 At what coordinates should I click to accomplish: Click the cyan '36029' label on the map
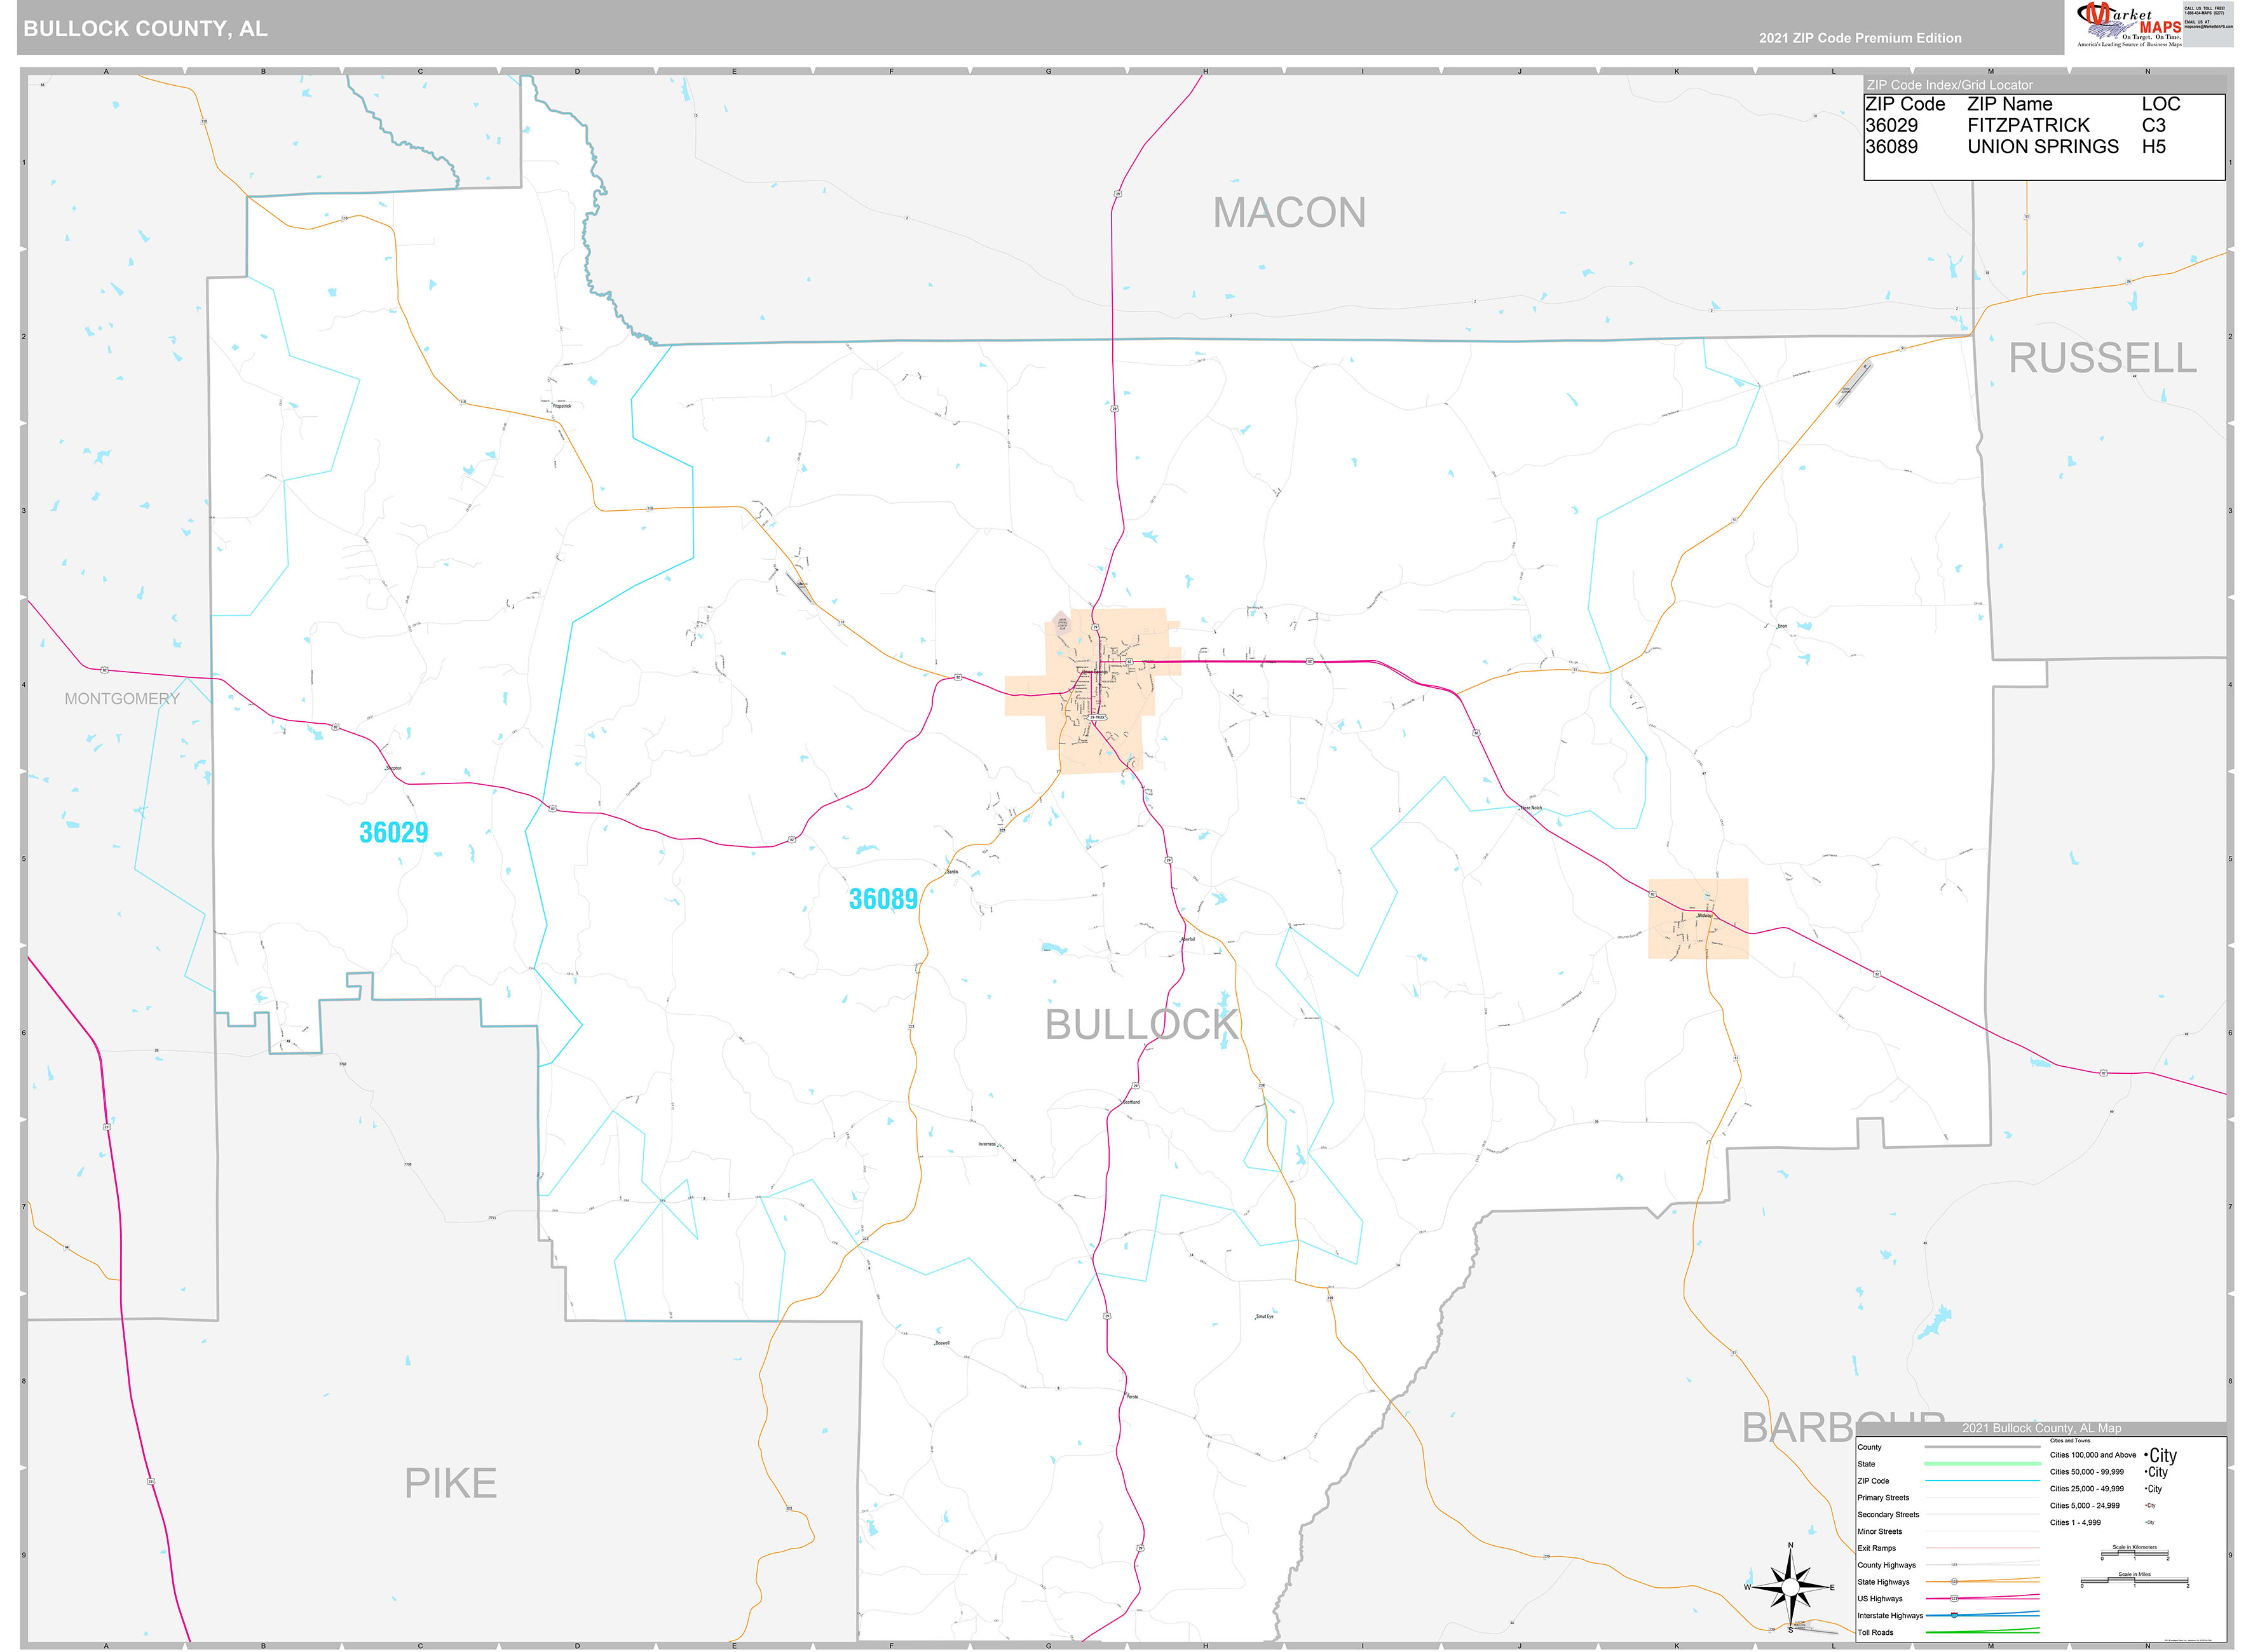click(393, 832)
